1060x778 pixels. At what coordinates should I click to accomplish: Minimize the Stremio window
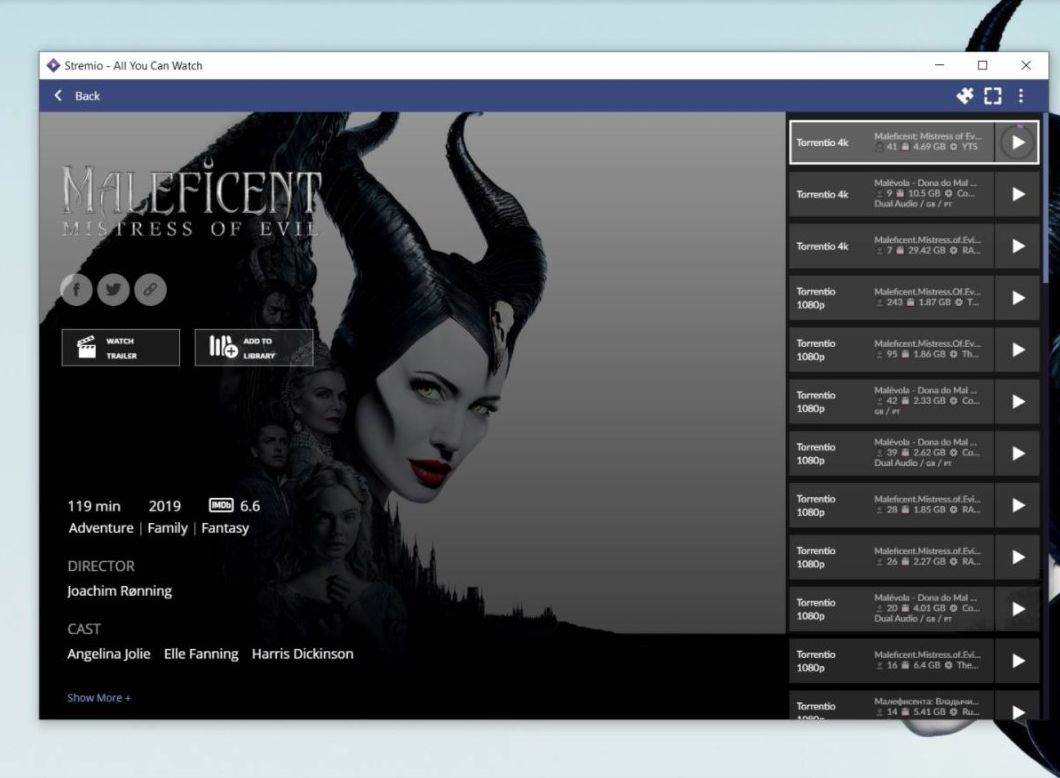[x=940, y=66]
